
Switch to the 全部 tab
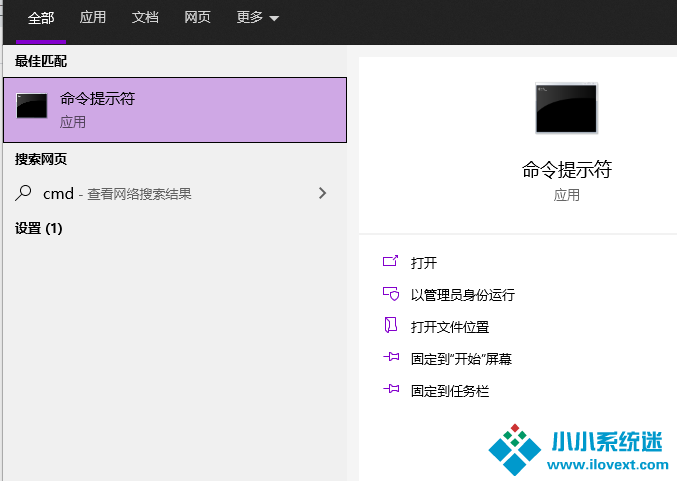41,18
